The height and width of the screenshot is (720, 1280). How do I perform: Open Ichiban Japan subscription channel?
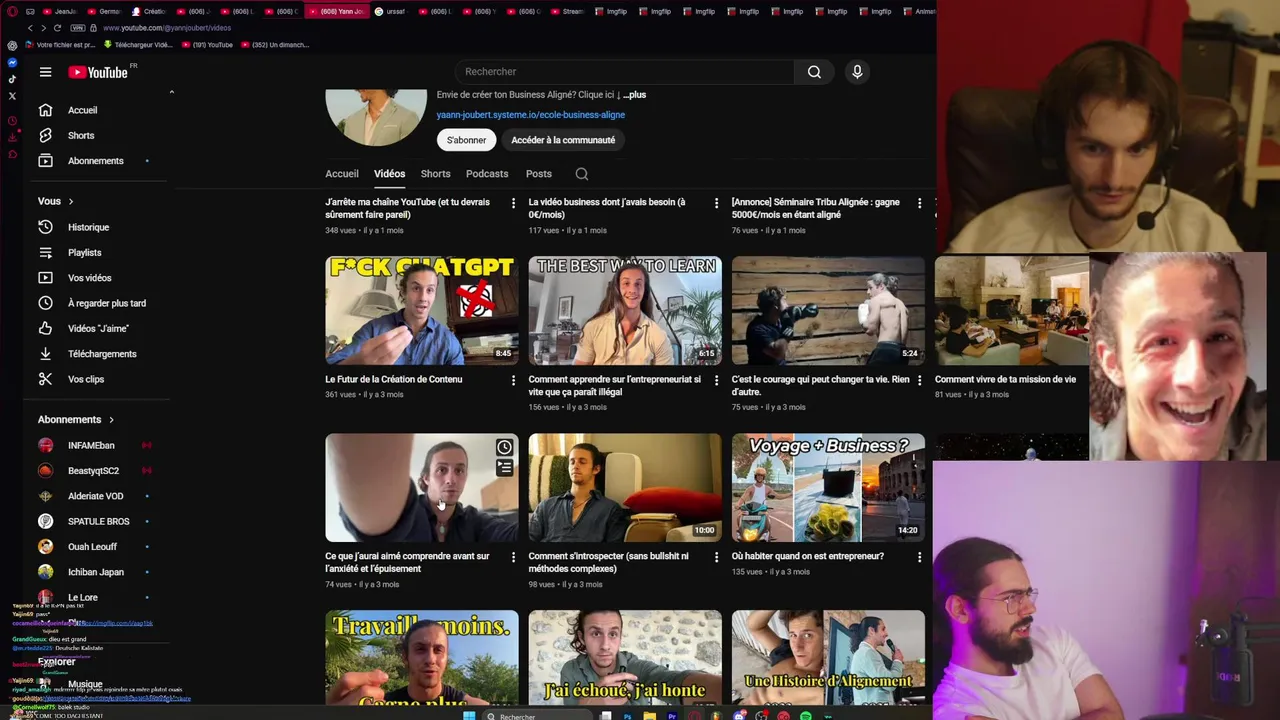(96, 571)
